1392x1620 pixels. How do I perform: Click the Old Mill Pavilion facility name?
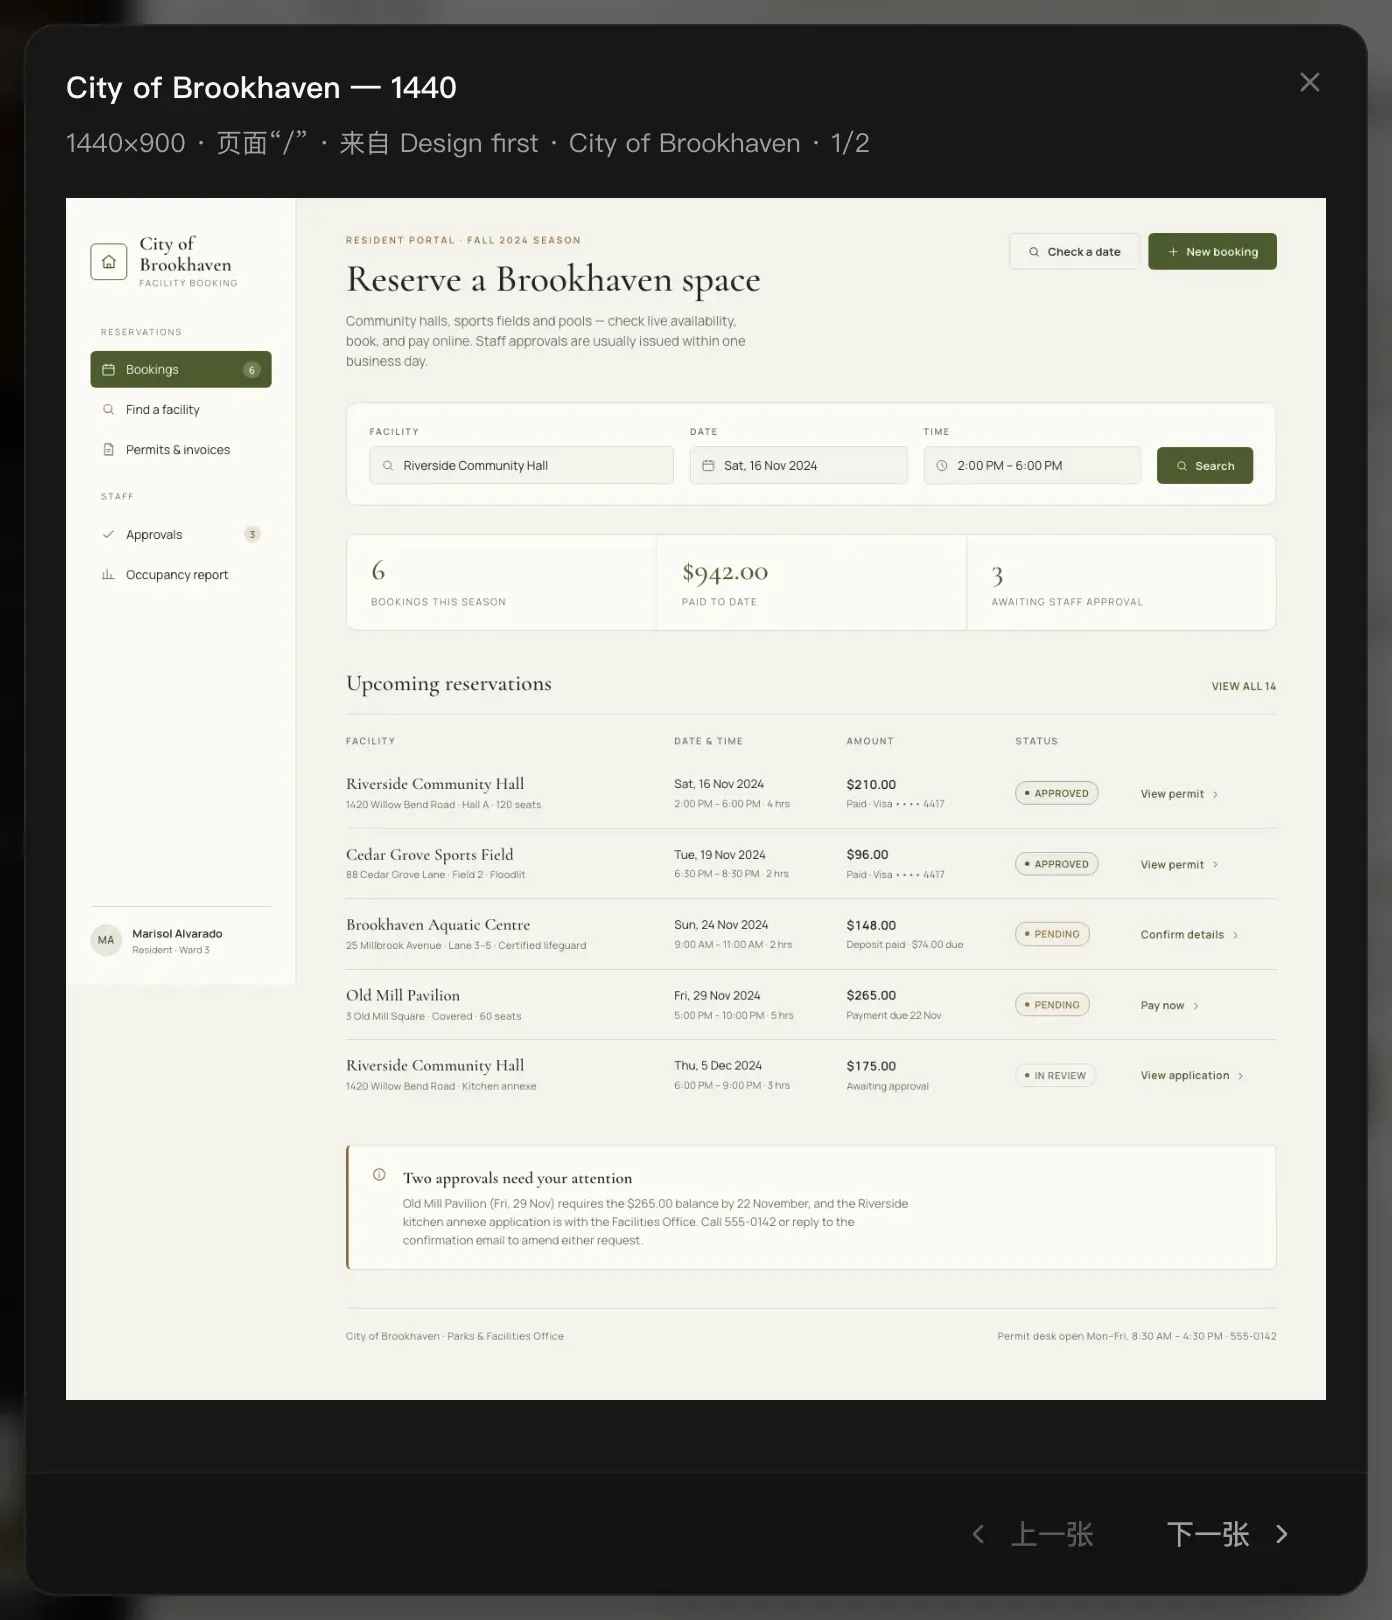(403, 996)
